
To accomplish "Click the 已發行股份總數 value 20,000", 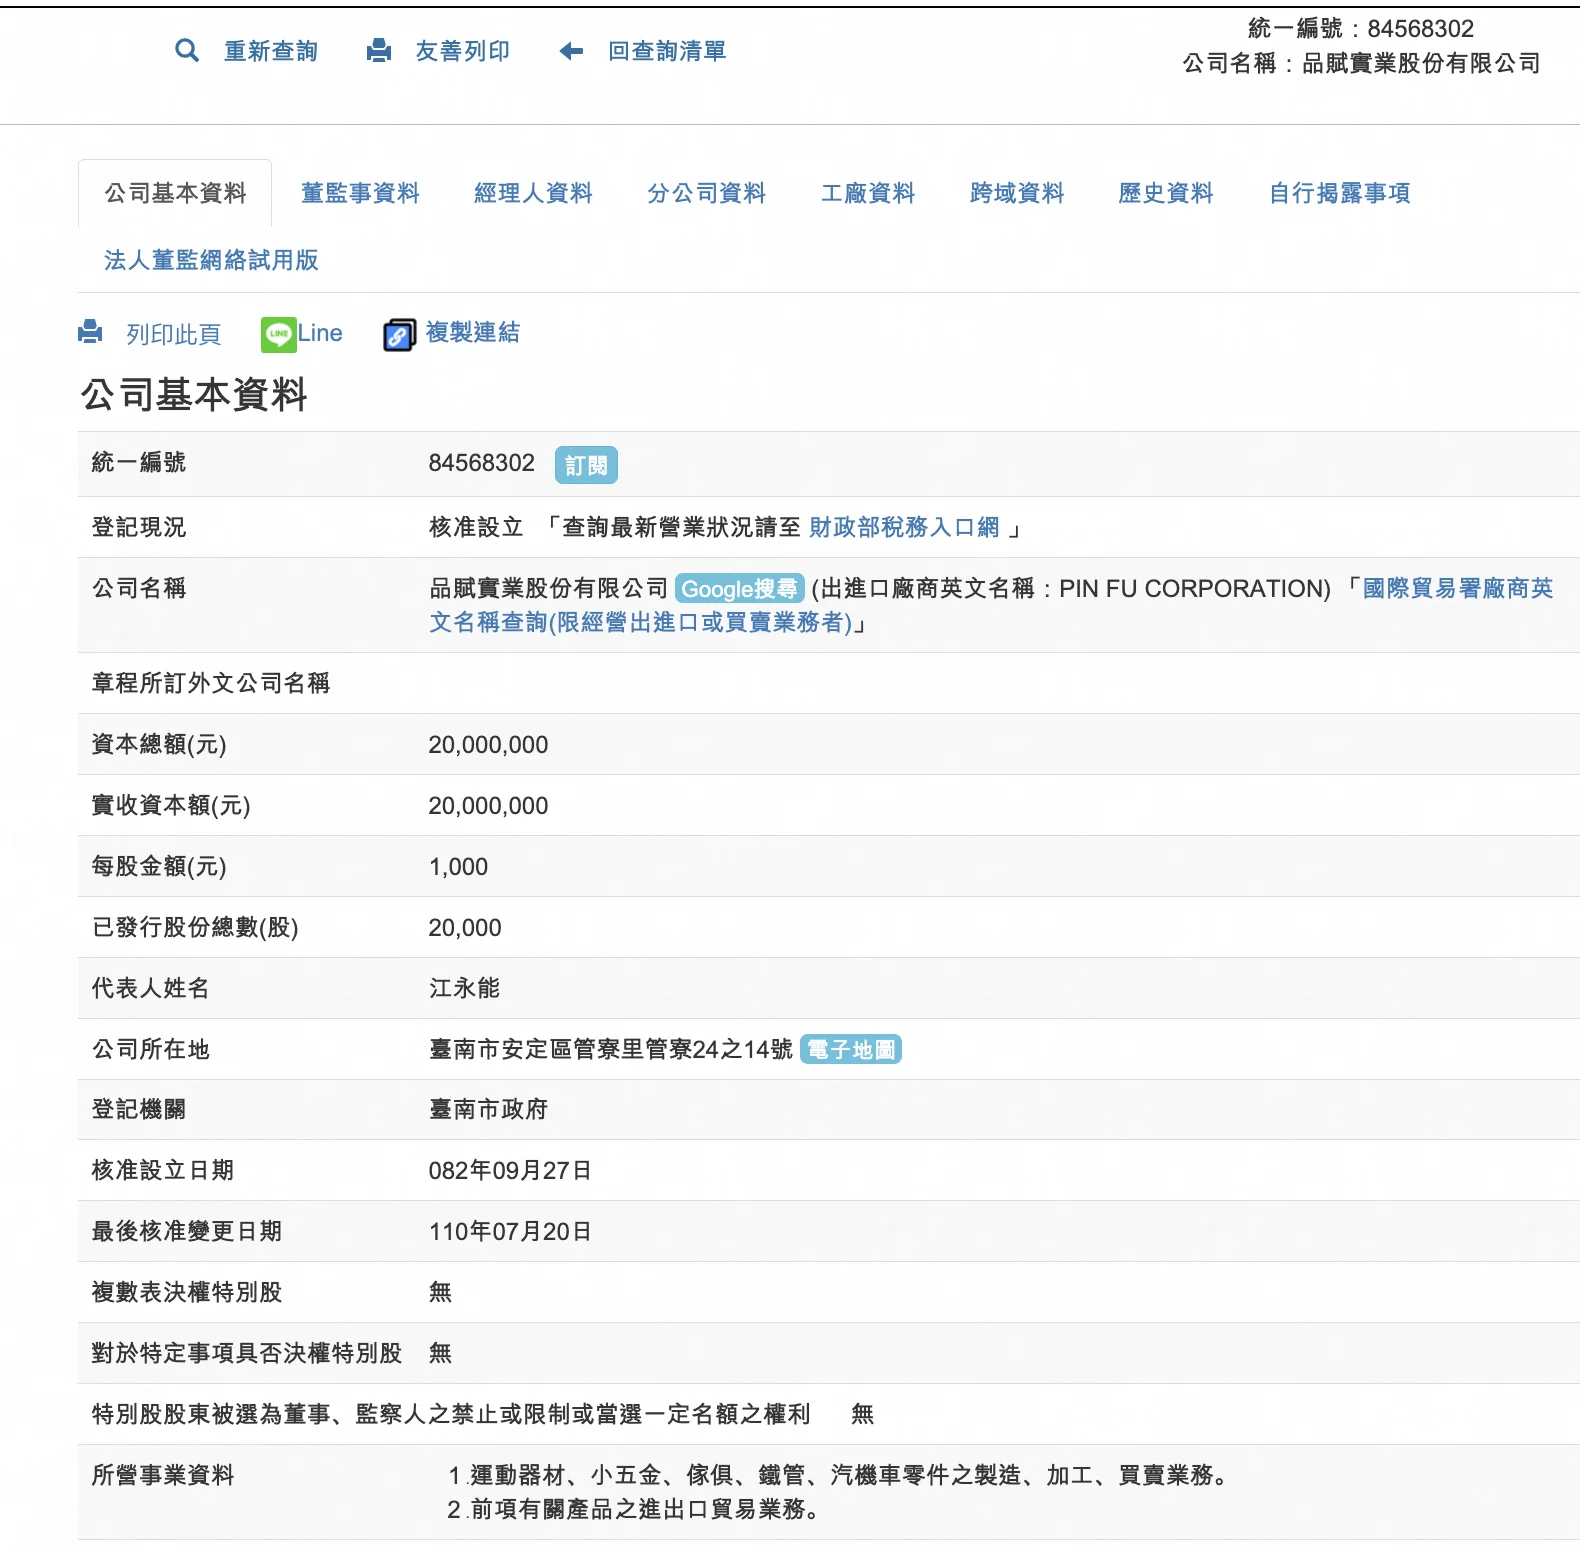I will [465, 928].
